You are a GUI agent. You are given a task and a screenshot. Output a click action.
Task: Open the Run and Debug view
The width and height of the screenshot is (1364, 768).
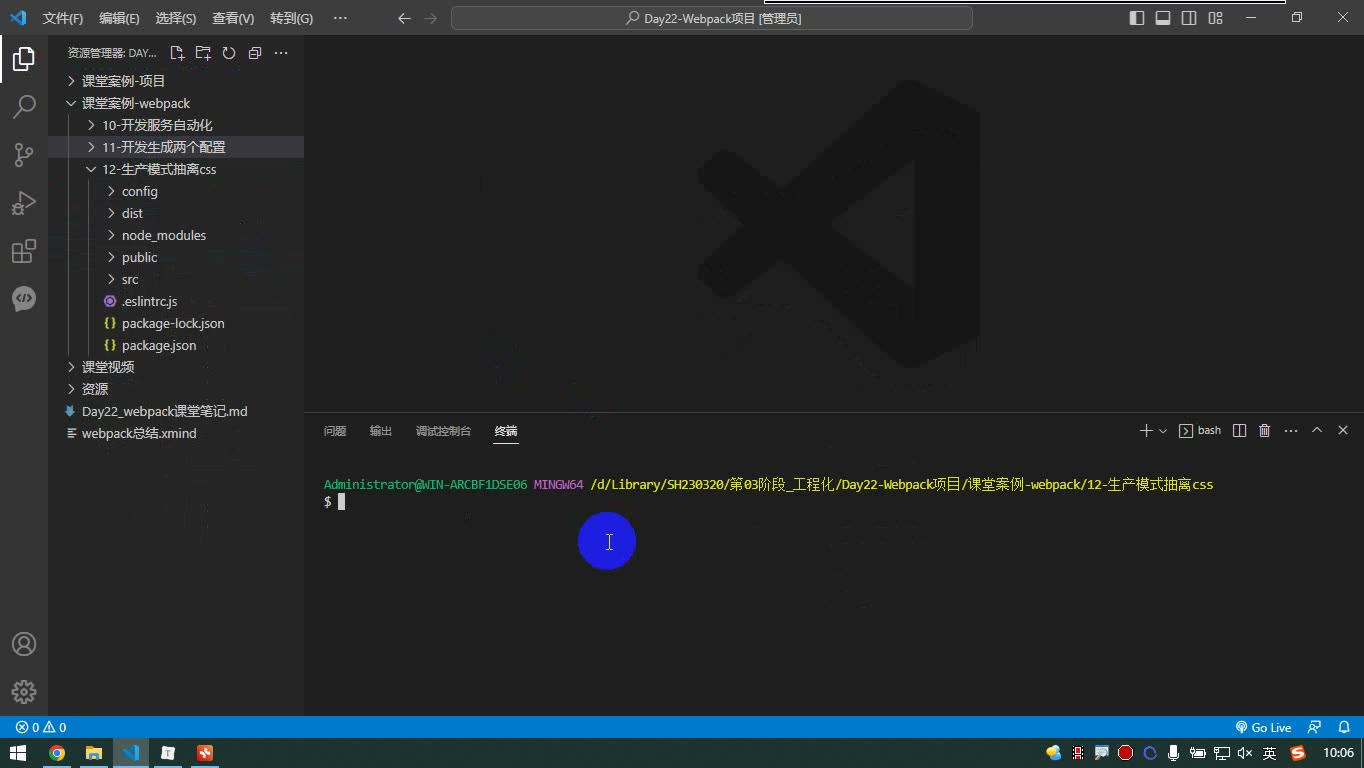point(24,203)
